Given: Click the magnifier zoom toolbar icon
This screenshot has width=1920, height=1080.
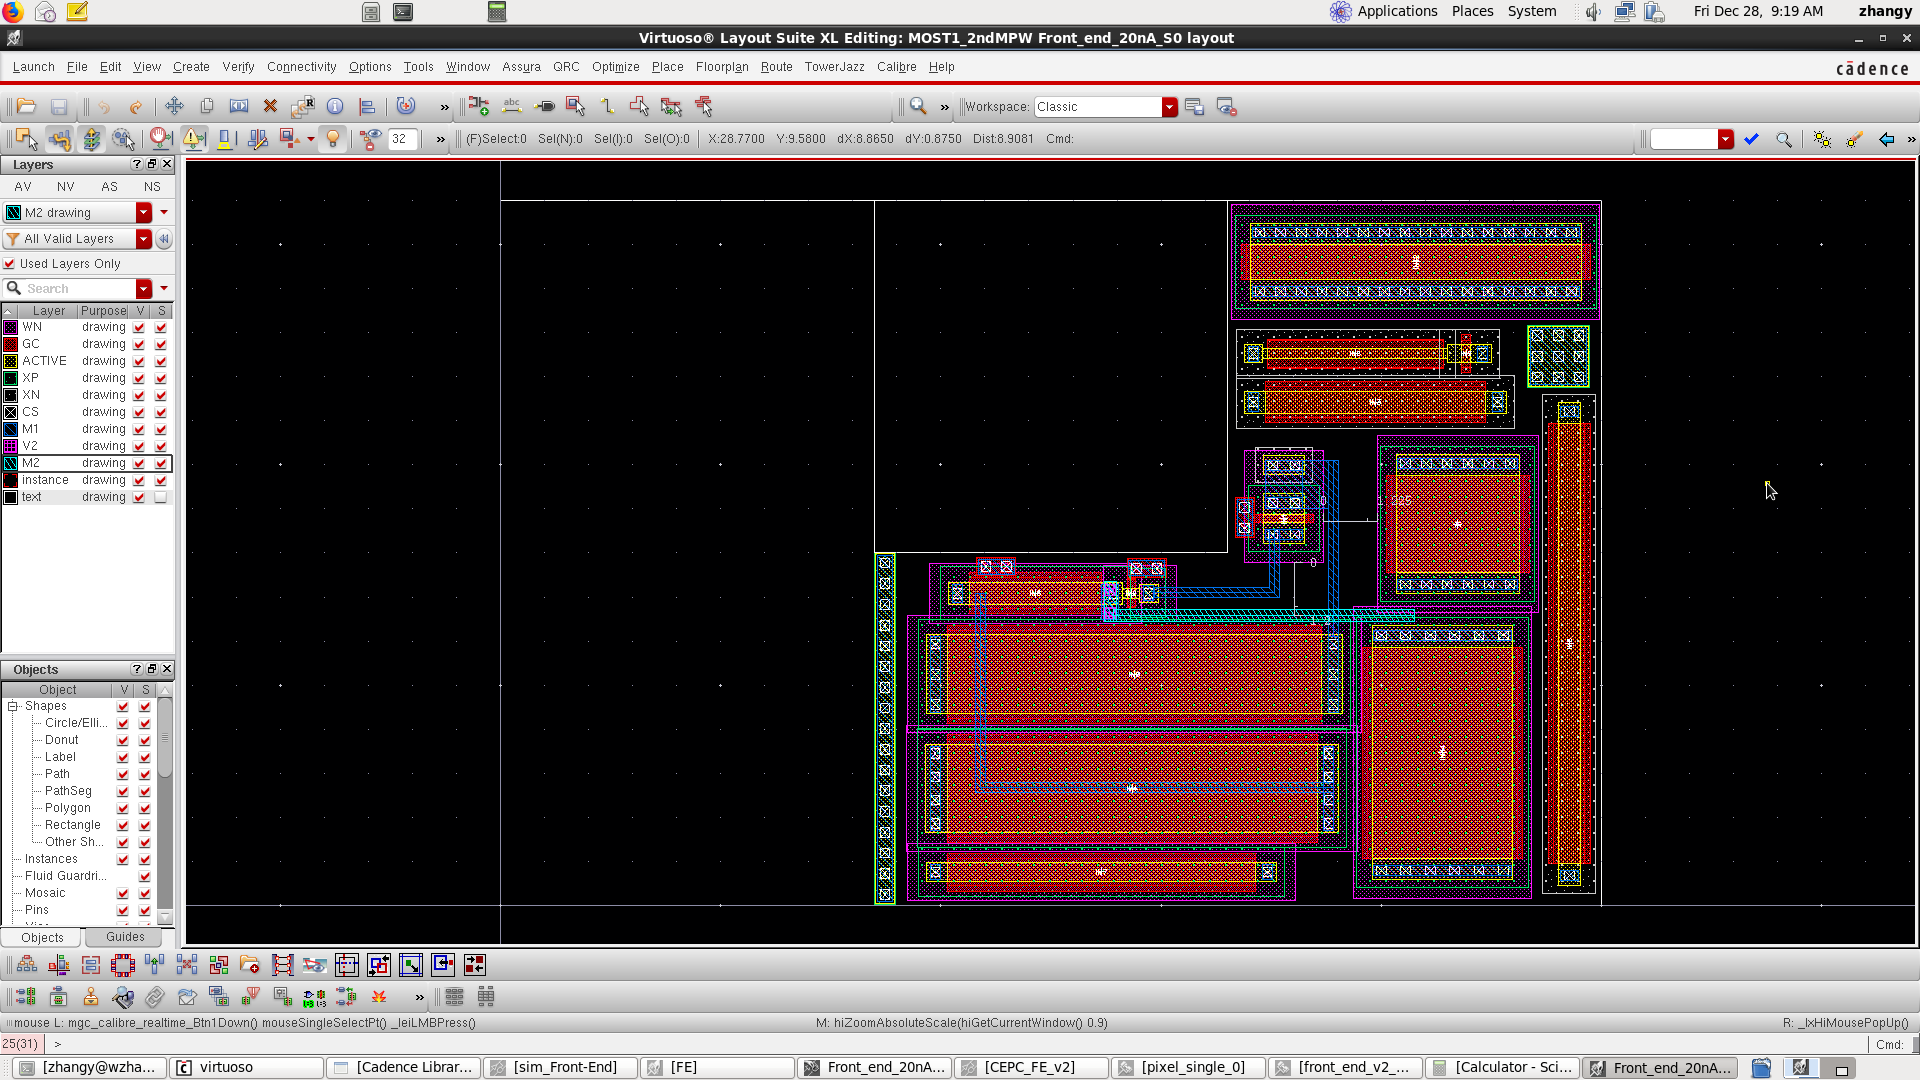Looking at the screenshot, I should pos(918,106).
